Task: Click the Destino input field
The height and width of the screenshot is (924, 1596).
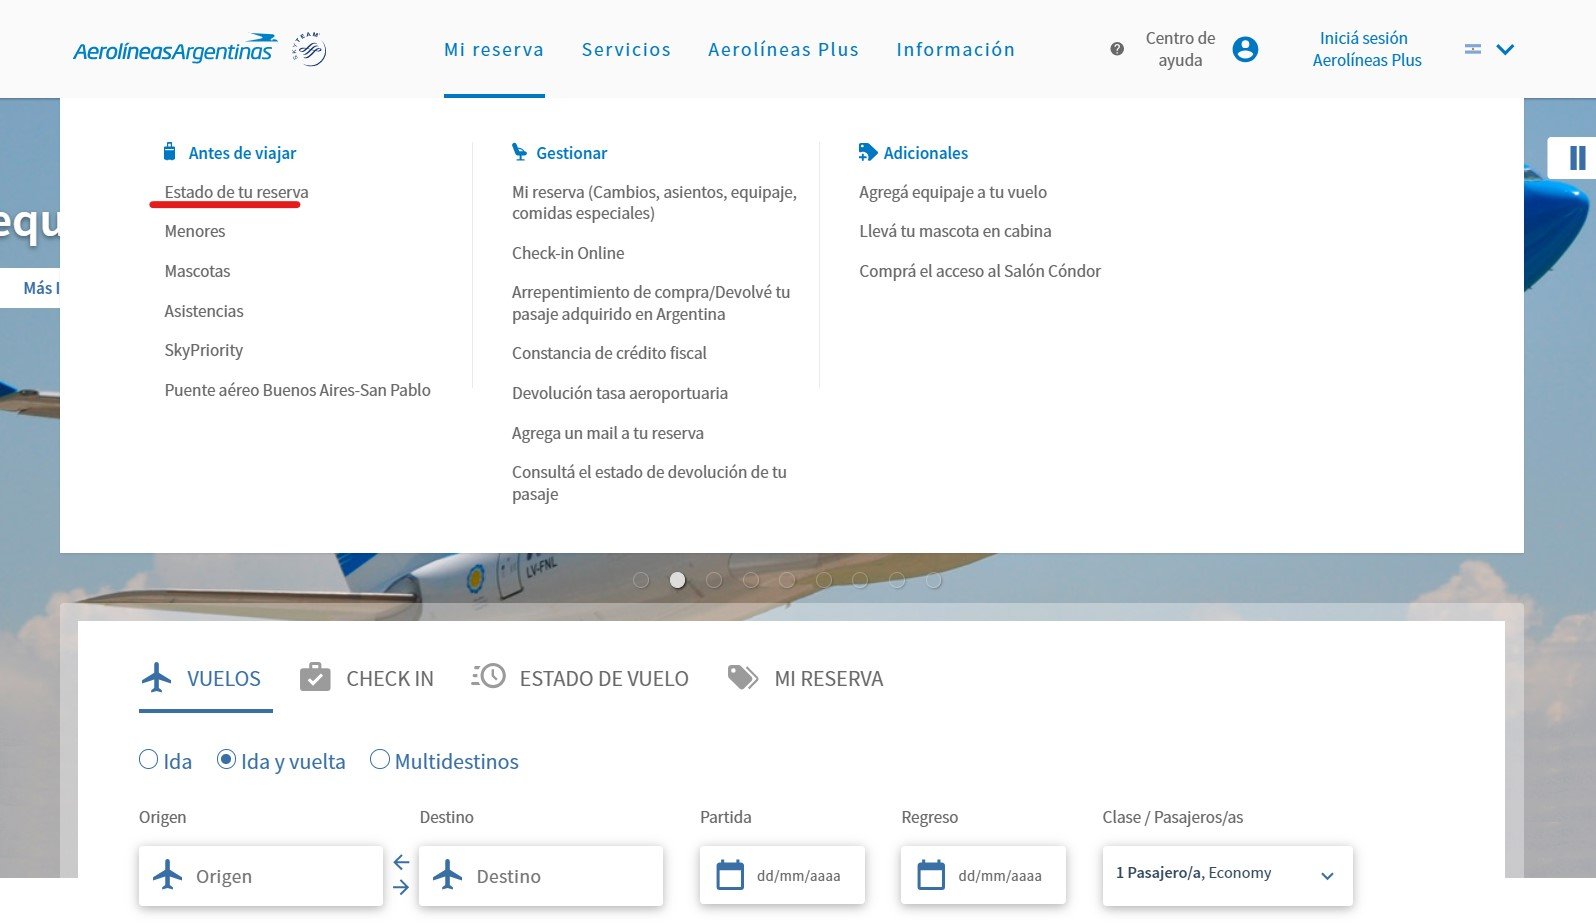Action: pyautogui.click(x=541, y=875)
